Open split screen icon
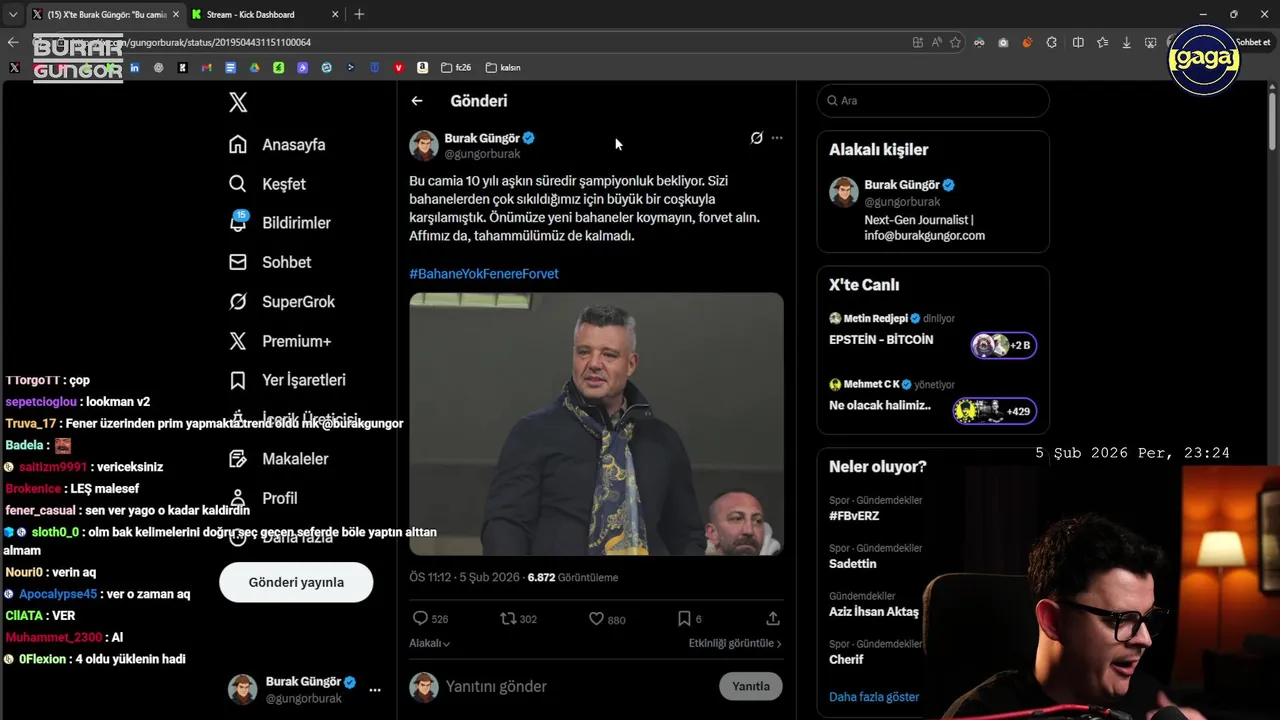The image size is (1280, 720). pos(1078,42)
